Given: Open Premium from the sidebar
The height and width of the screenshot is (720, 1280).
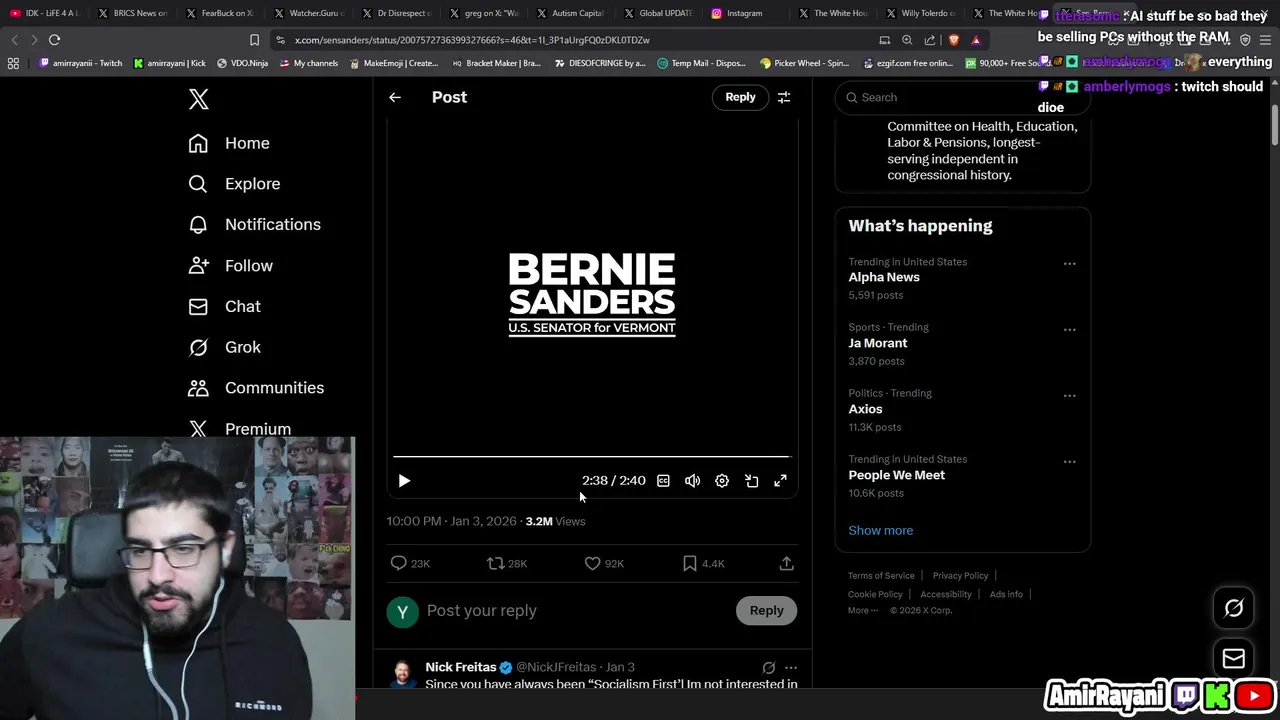Looking at the screenshot, I should pos(240,428).
